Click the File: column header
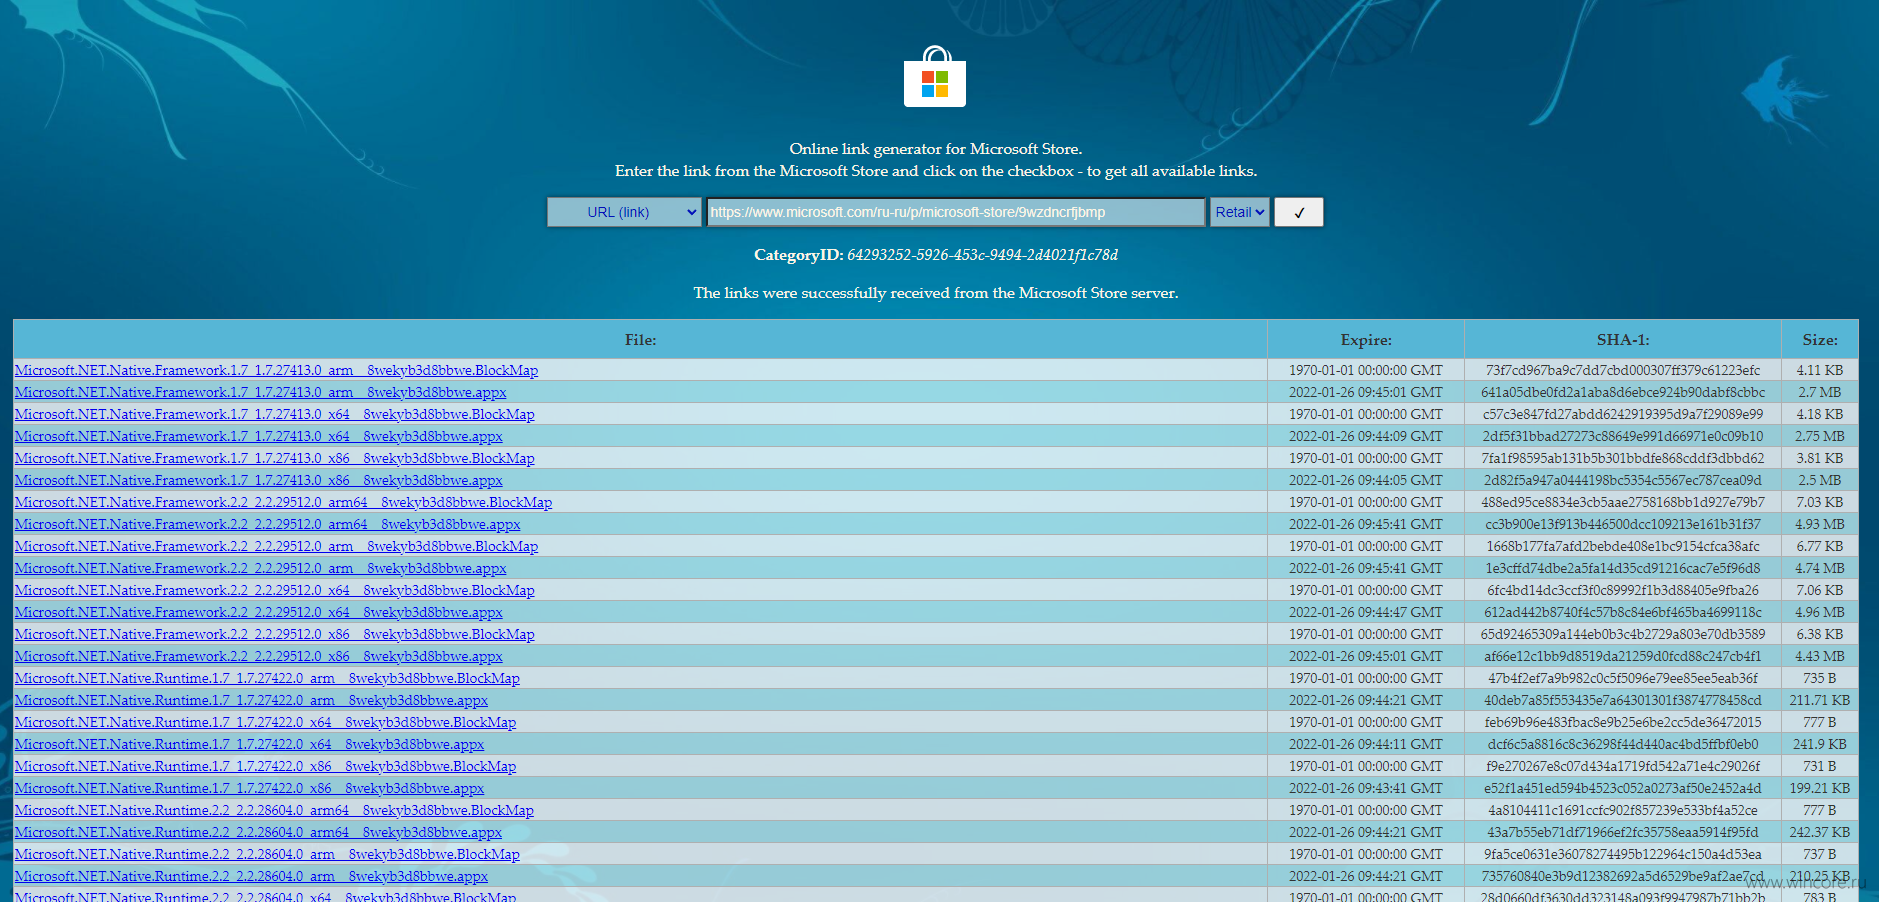The height and width of the screenshot is (902, 1879). pyautogui.click(x=640, y=340)
